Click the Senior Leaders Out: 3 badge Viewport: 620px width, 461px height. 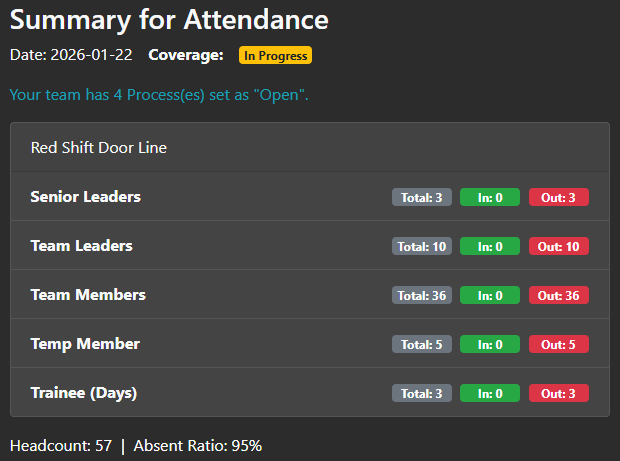point(558,197)
